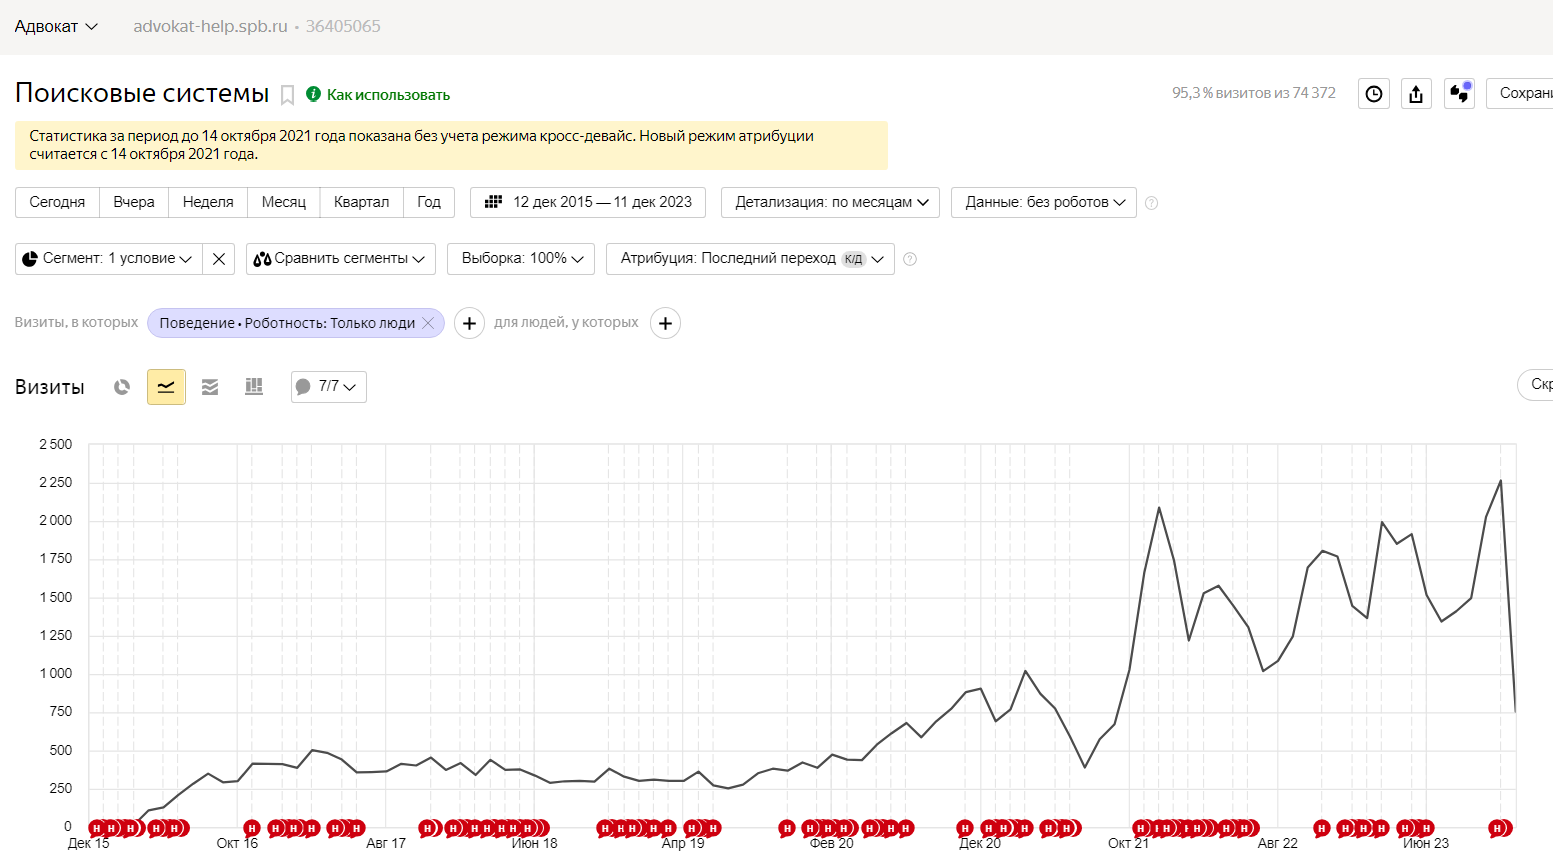Screen dimensions: 1553x867
Task: Click the feedback thumbs icon
Action: click(1460, 94)
